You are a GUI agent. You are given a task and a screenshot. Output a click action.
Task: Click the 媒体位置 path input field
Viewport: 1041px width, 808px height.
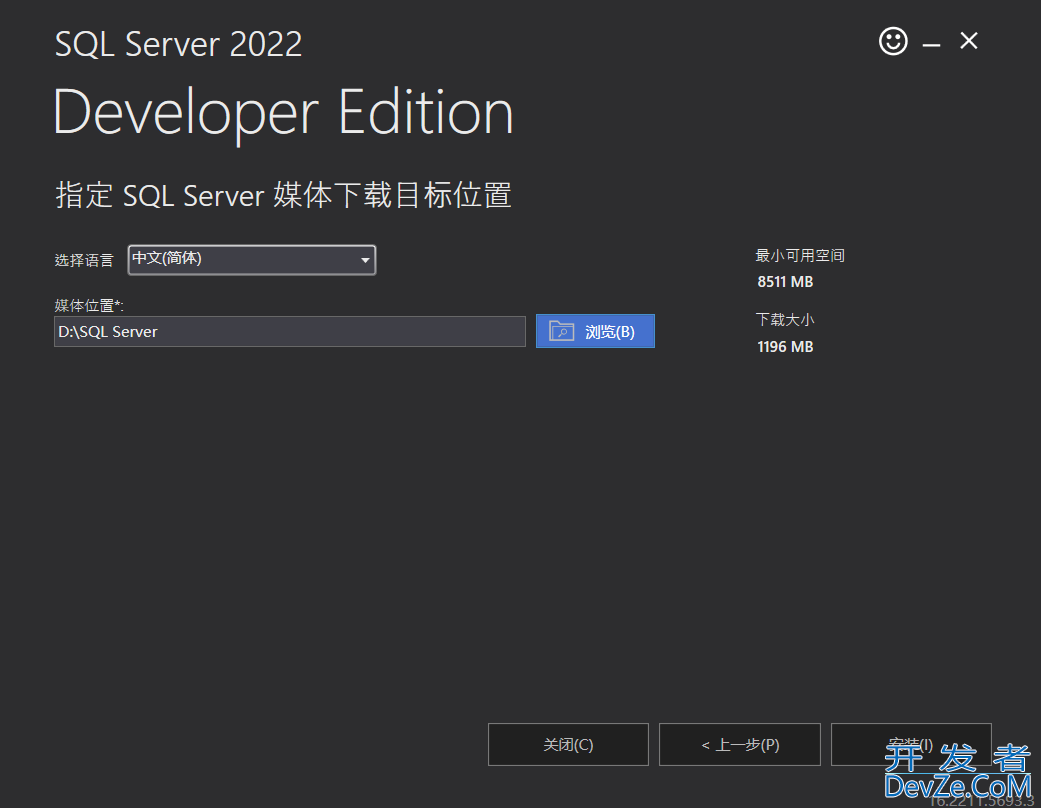(x=289, y=331)
